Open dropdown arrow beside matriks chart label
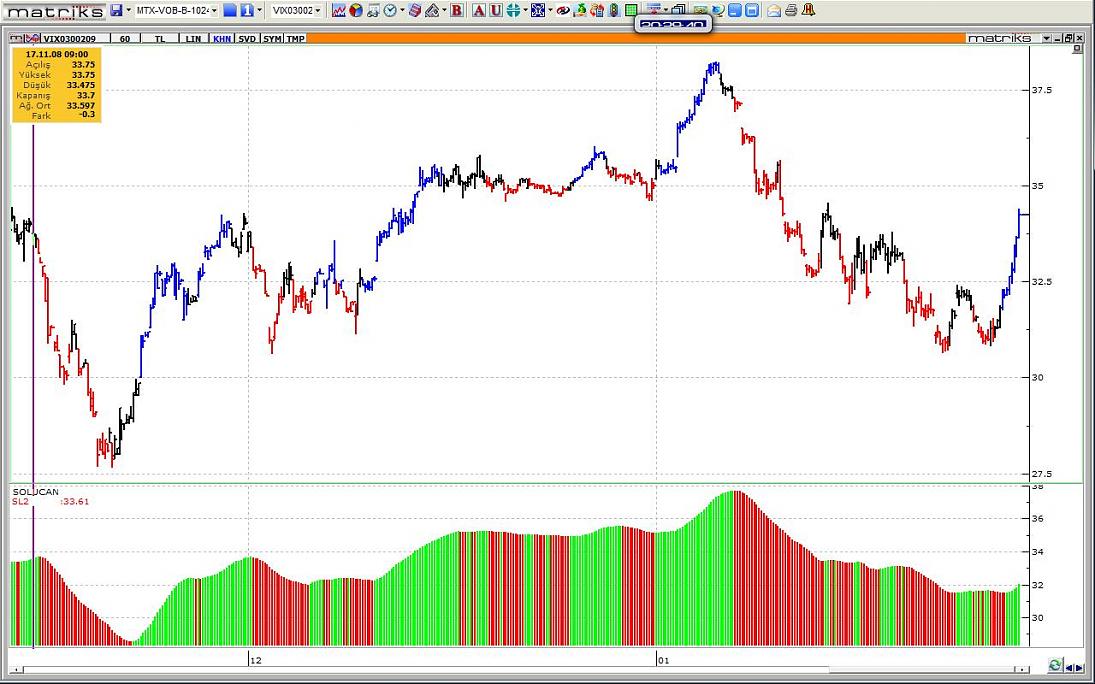The height and width of the screenshot is (684, 1095). [x=1046, y=38]
